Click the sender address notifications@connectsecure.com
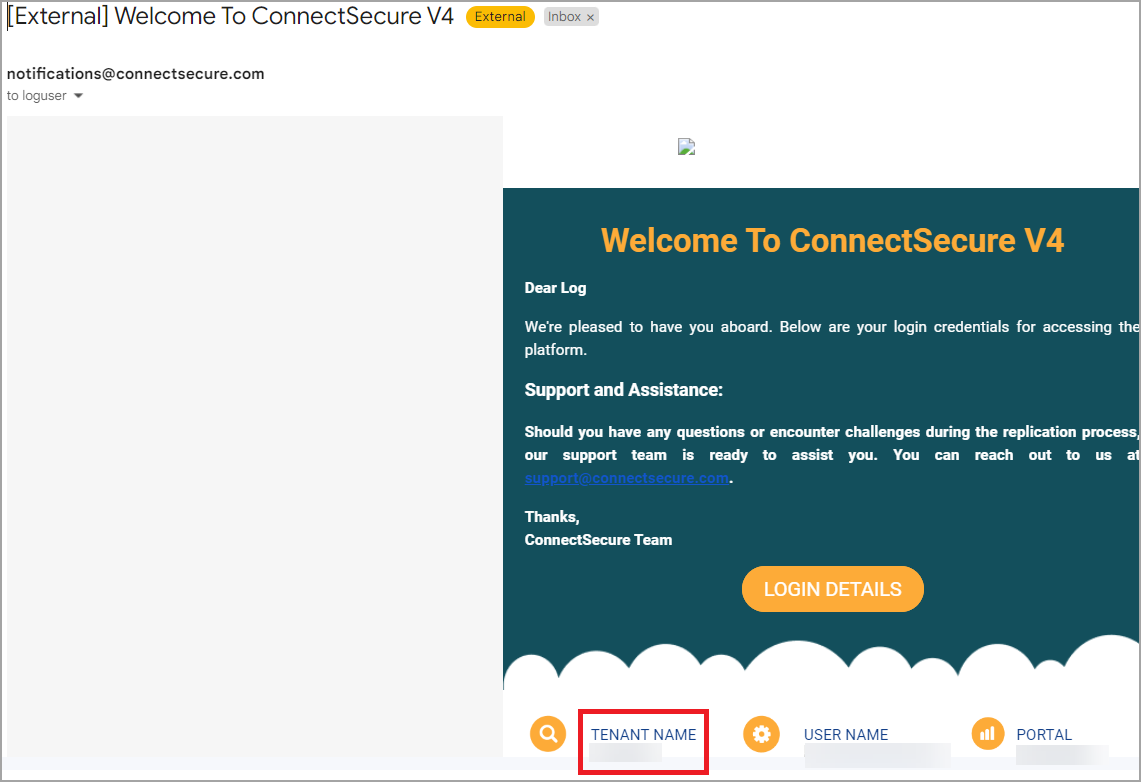This screenshot has width=1141, height=782. [x=136, y=73]
